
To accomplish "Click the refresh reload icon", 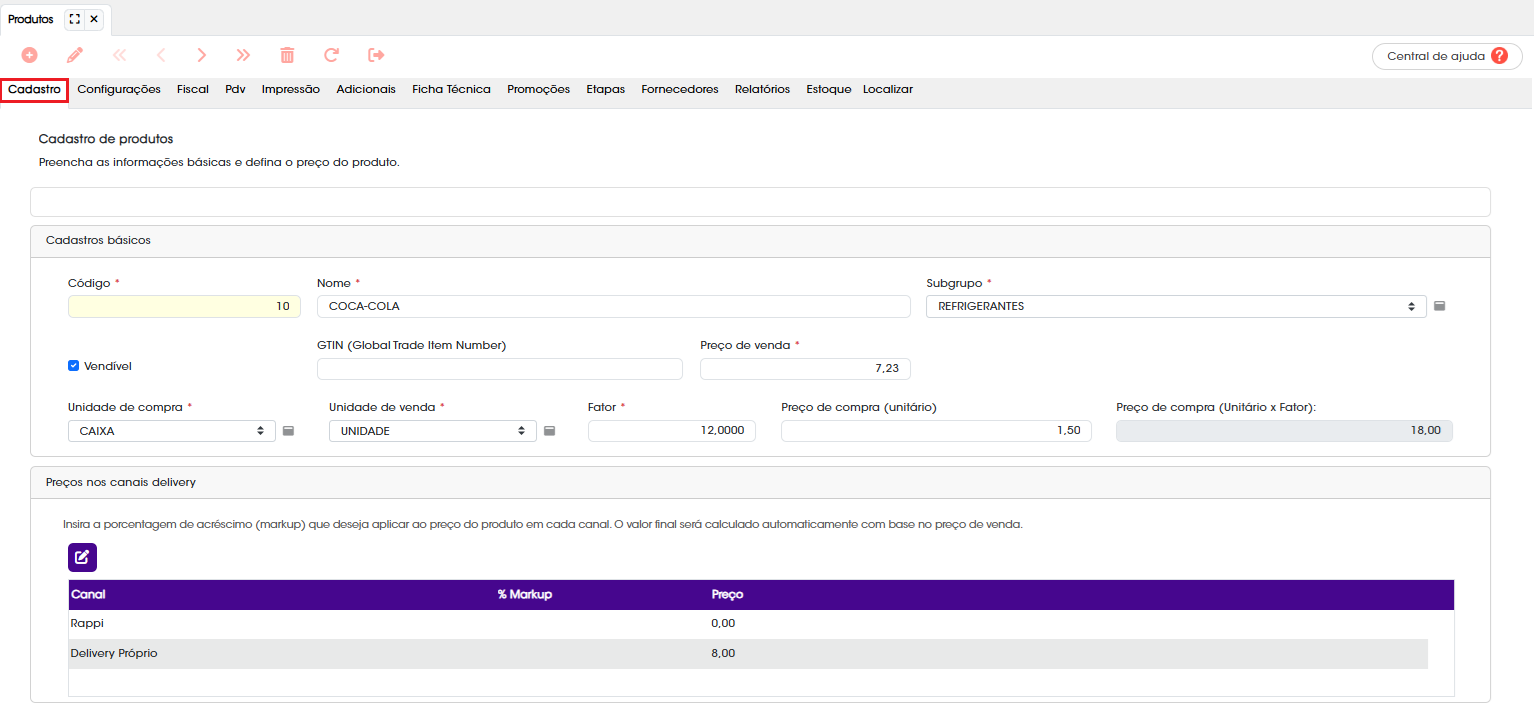I will tap(331, 55).
